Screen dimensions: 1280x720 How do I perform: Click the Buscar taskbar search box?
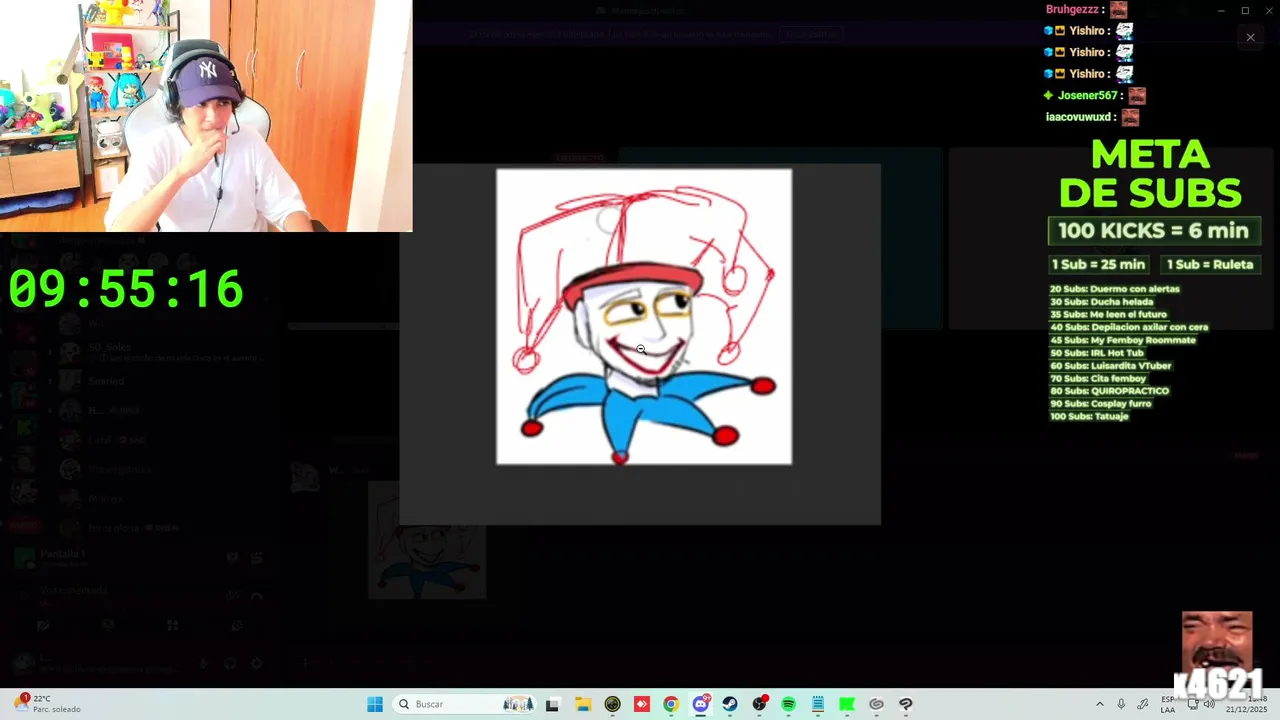point(466,704)
